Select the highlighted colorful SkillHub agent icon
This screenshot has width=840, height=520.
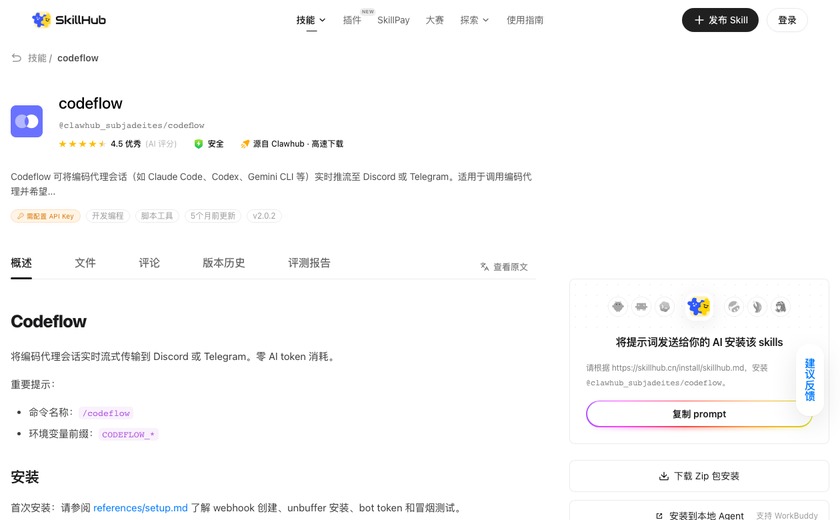pos(699,306)
